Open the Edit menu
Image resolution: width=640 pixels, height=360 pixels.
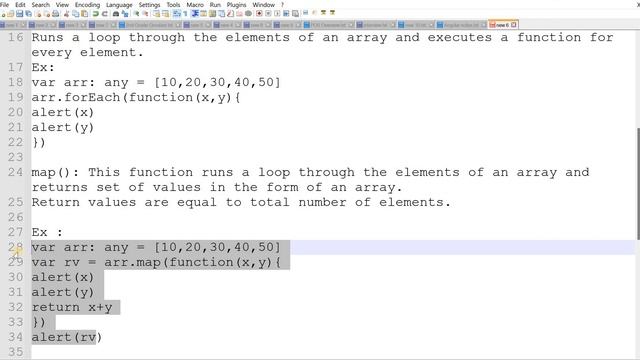(20, 4)
